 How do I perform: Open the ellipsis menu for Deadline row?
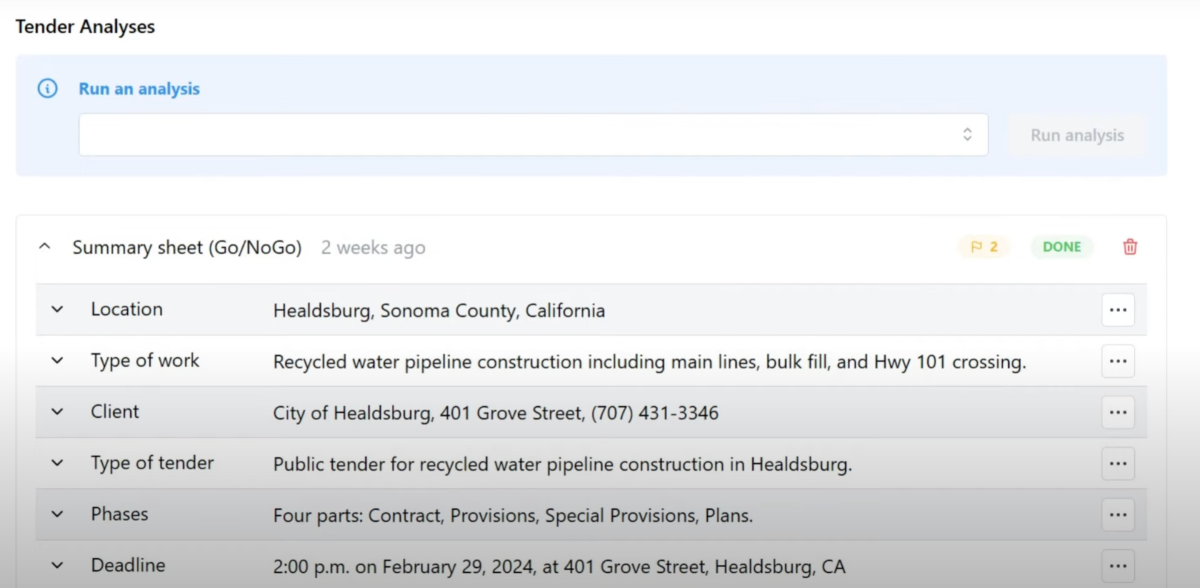1118,566
